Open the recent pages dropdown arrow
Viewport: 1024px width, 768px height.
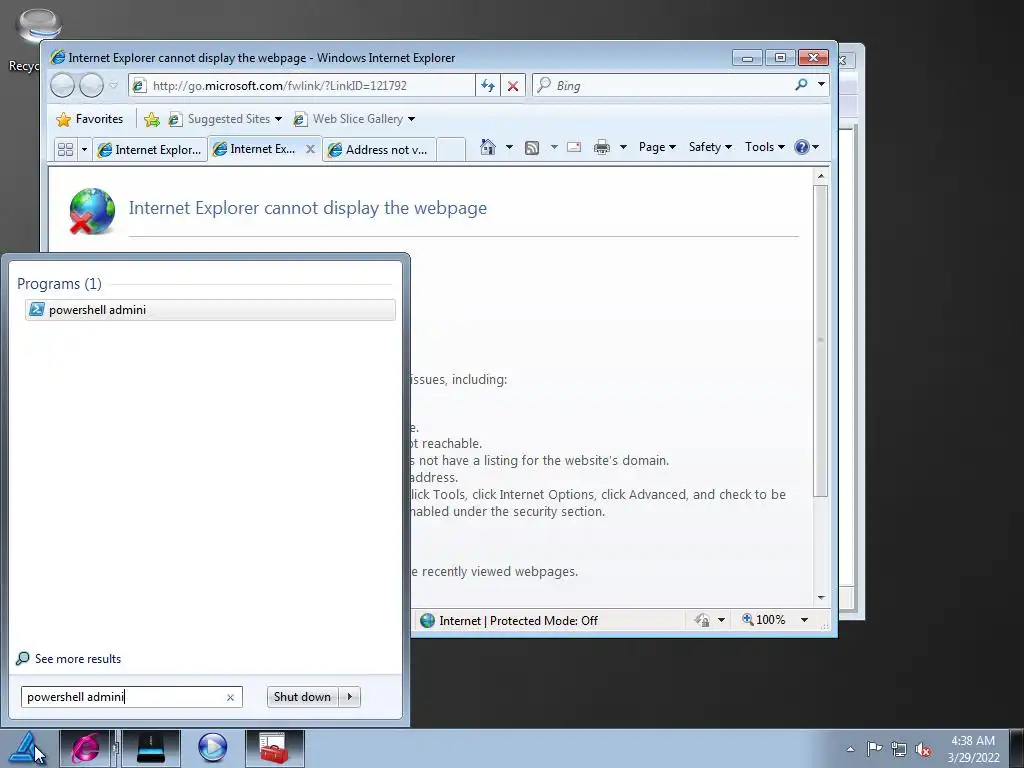(x=114, y=86)
